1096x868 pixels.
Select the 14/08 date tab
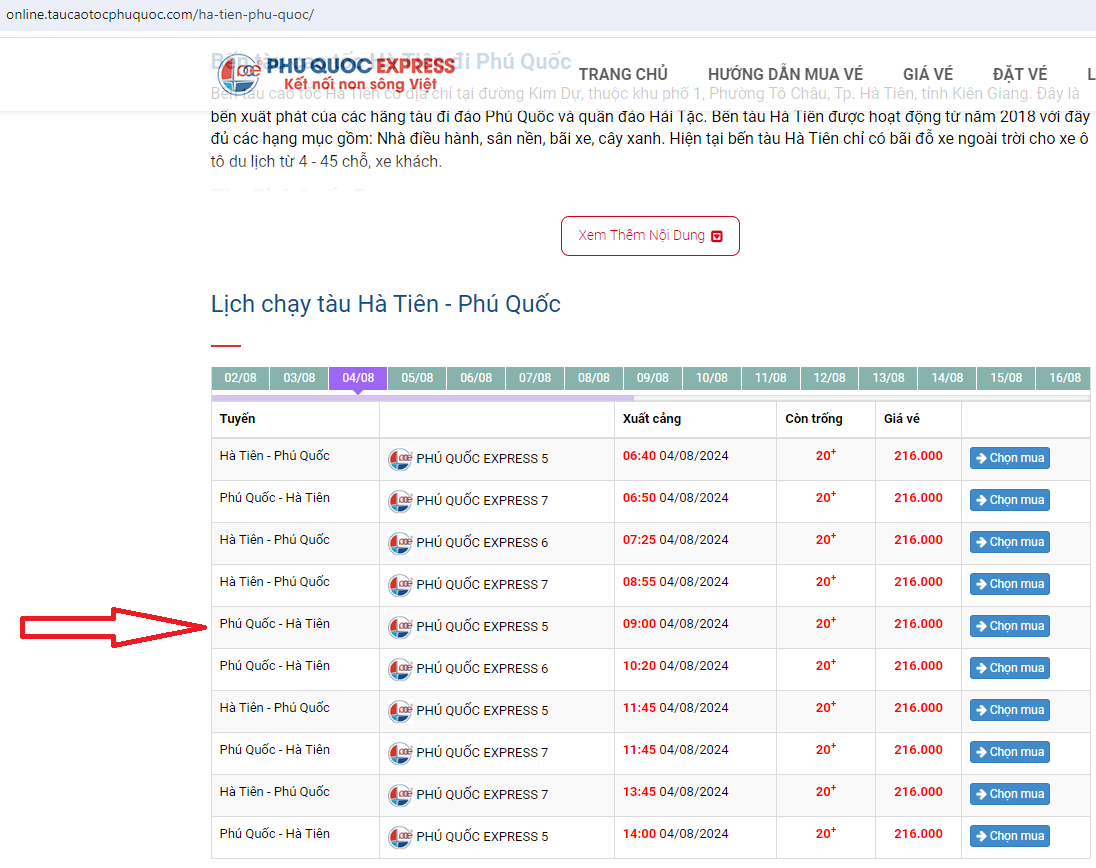(947, 377)
